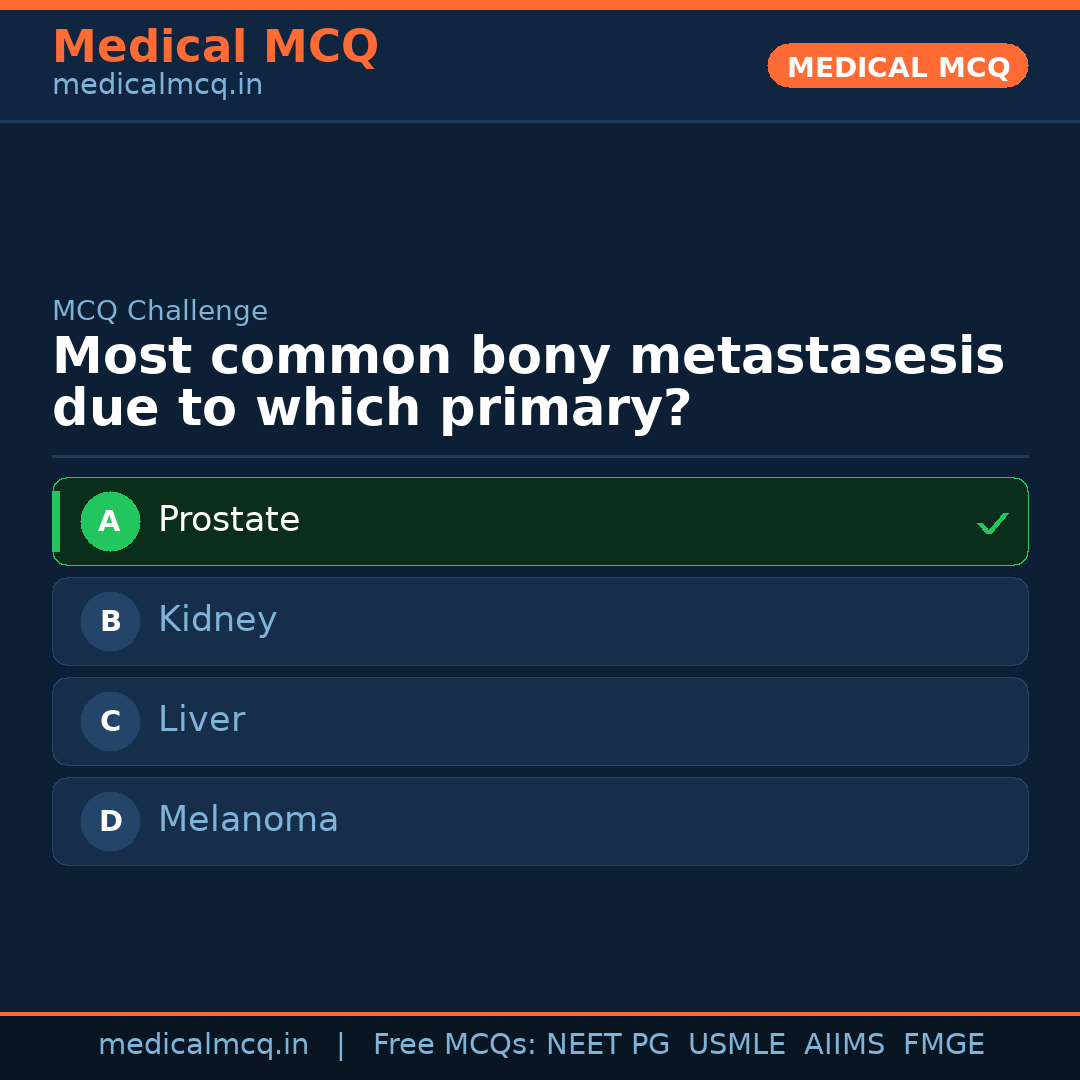Click the D letter circle badge

110,821
